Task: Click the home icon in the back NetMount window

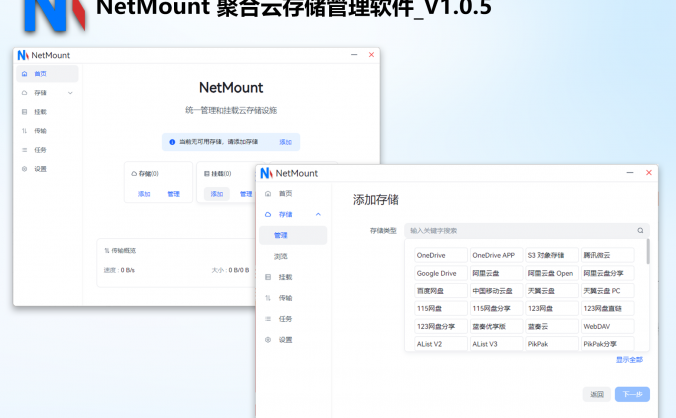Action: coord(25,74)
